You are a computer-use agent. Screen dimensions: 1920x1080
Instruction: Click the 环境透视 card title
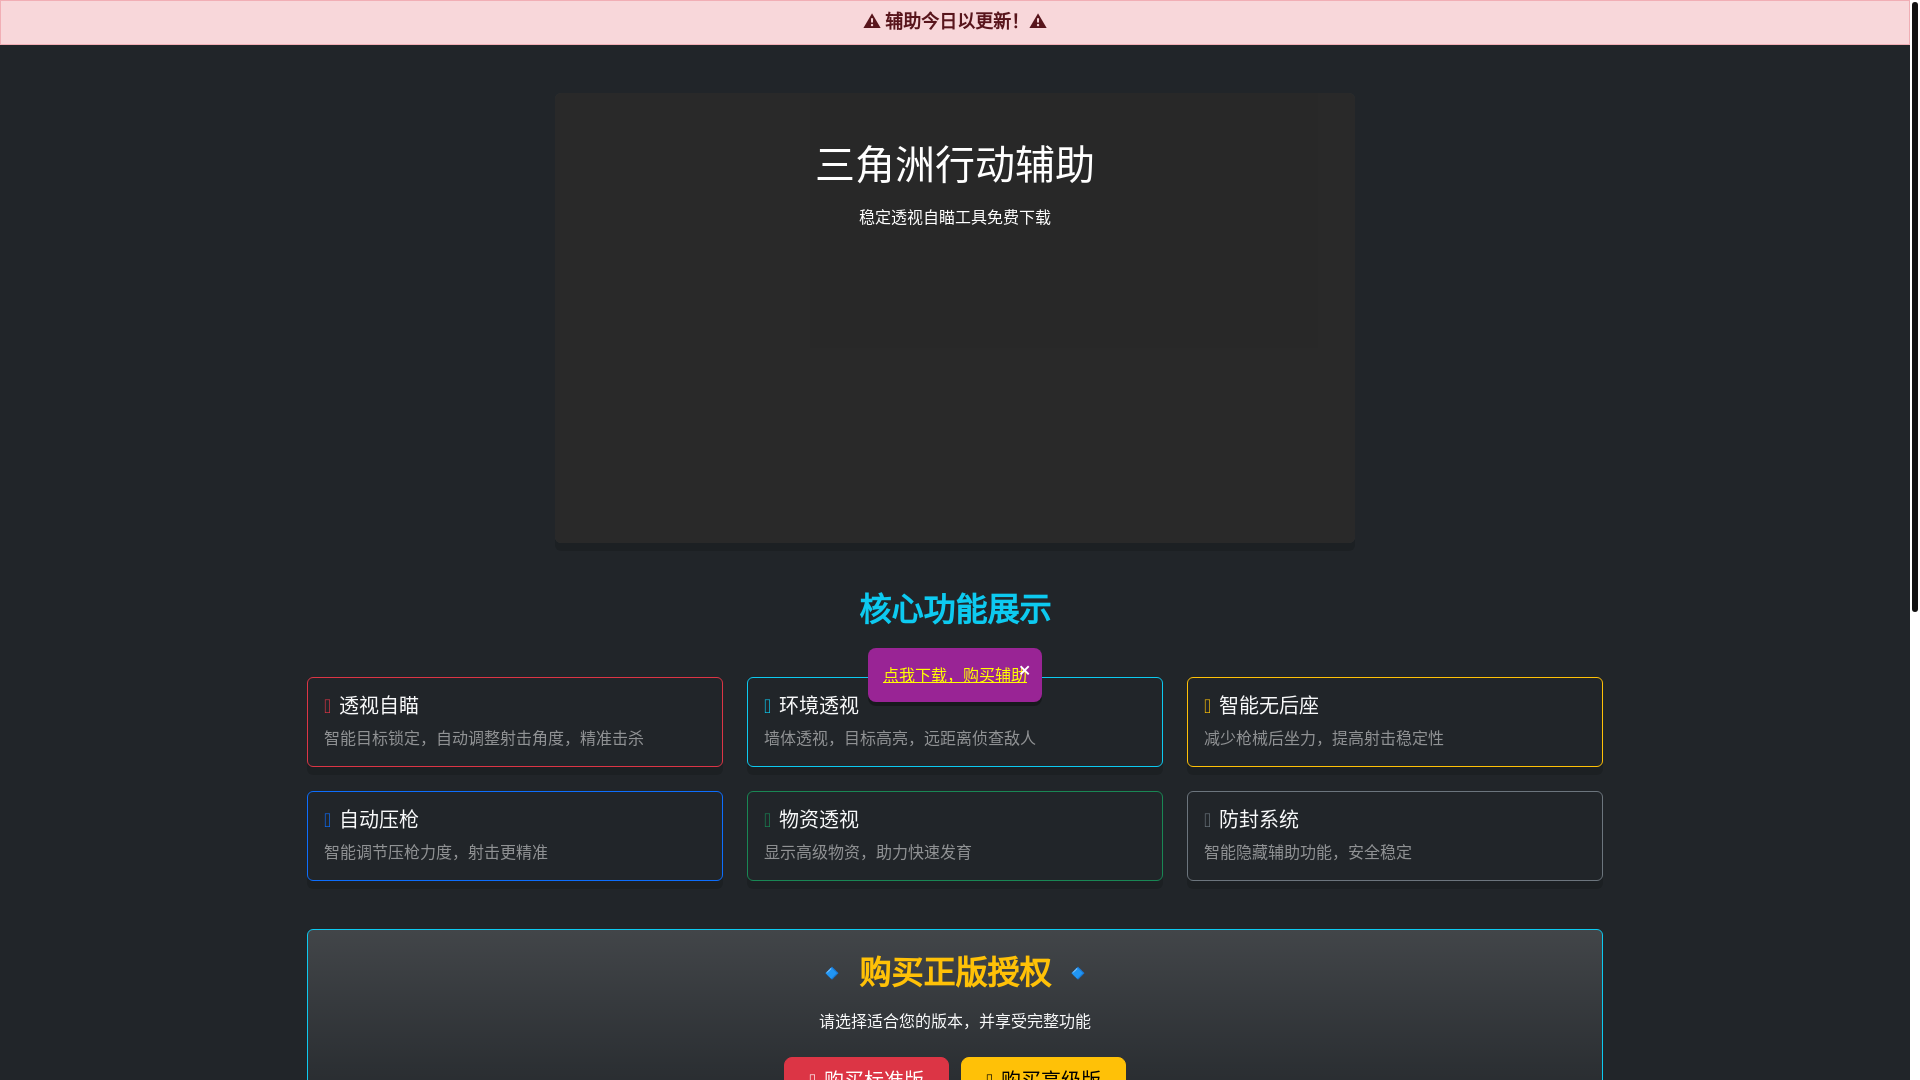pyautogui.click(x=819, y=706)
